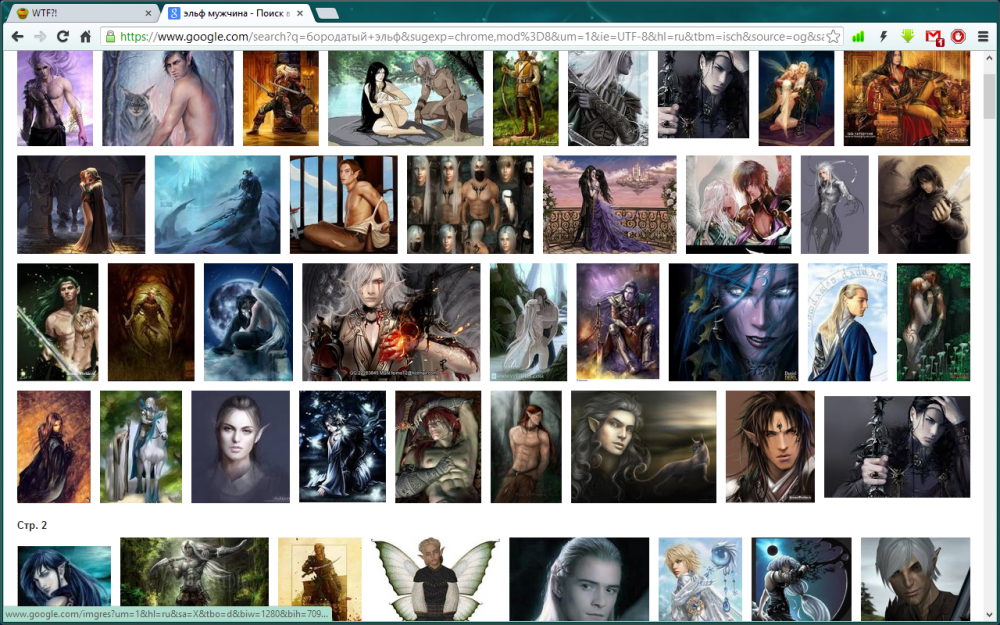Open a new tab with the blank tab button

(x=327, y=13)
